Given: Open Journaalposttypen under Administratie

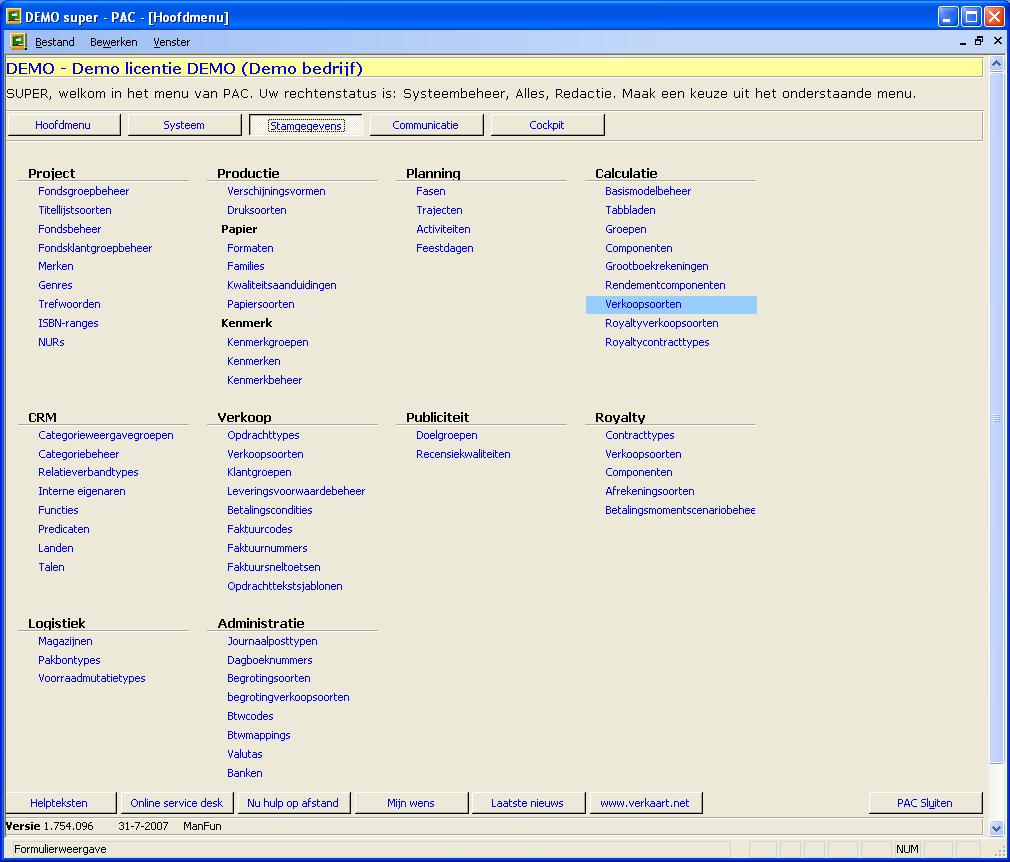Looking at the screenshot, I should pyautogui.click(x=272, y=642).
